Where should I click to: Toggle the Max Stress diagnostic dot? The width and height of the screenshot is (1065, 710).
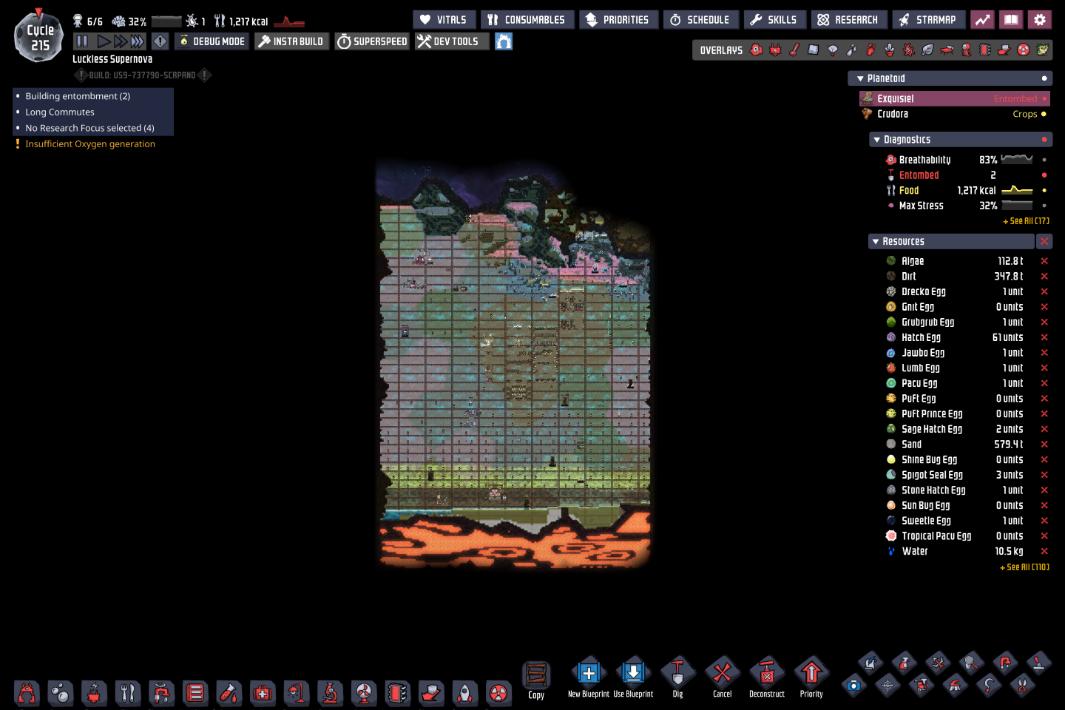pyautogui.click(x=1044, y=205)
